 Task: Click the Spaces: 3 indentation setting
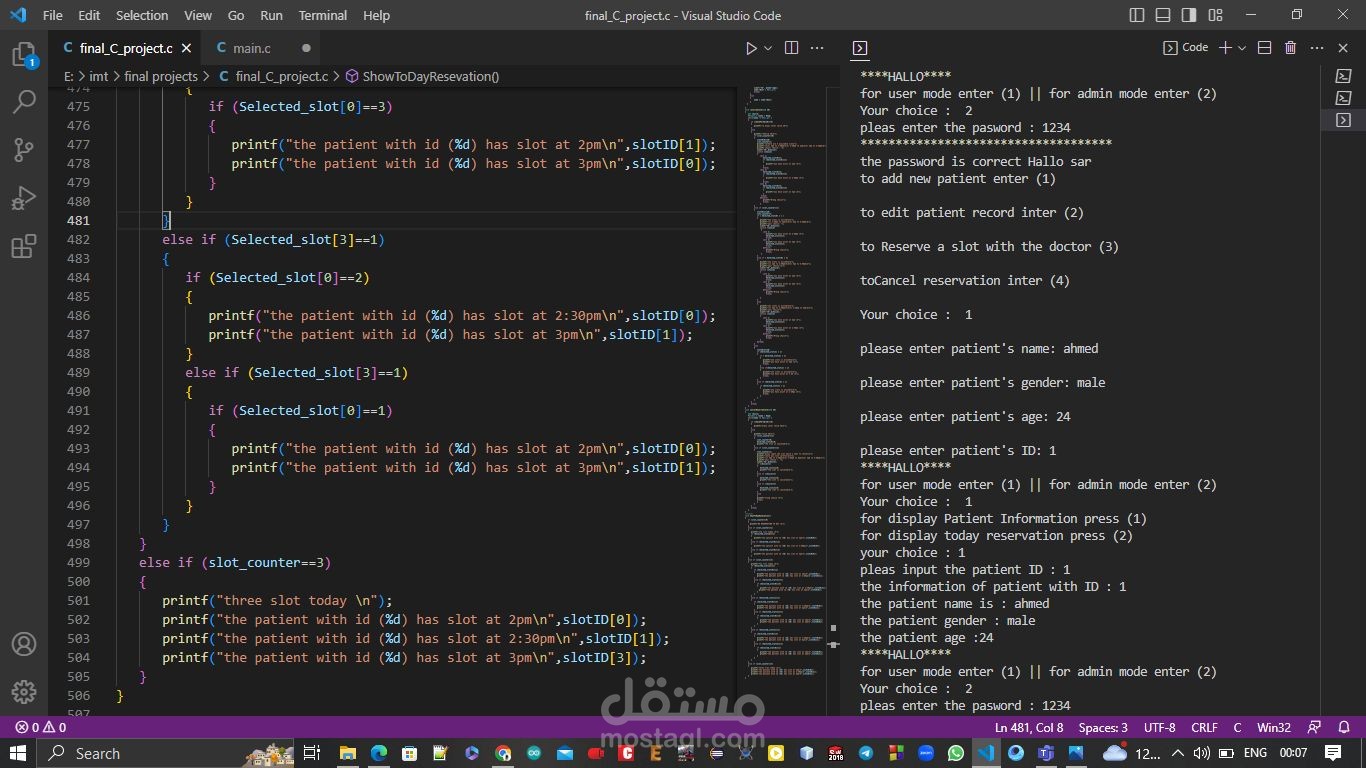[1103, 727]
